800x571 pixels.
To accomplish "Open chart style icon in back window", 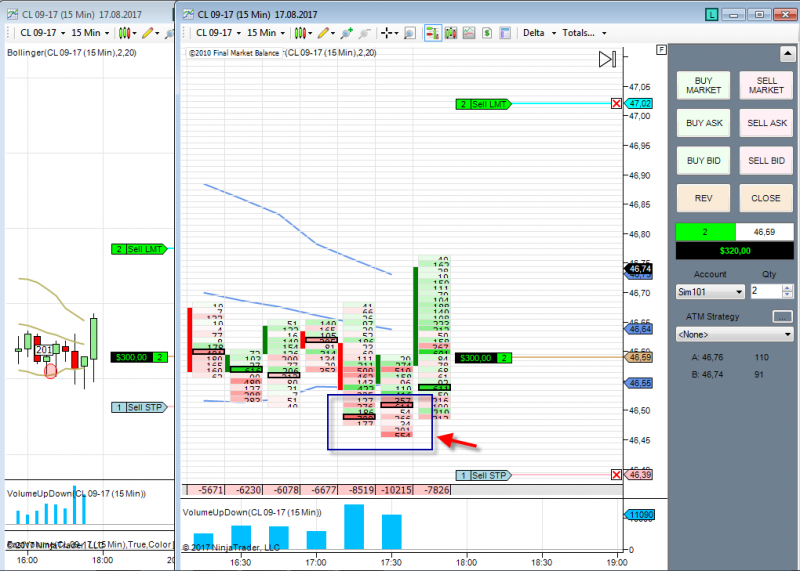I will (x=124, y=33).
